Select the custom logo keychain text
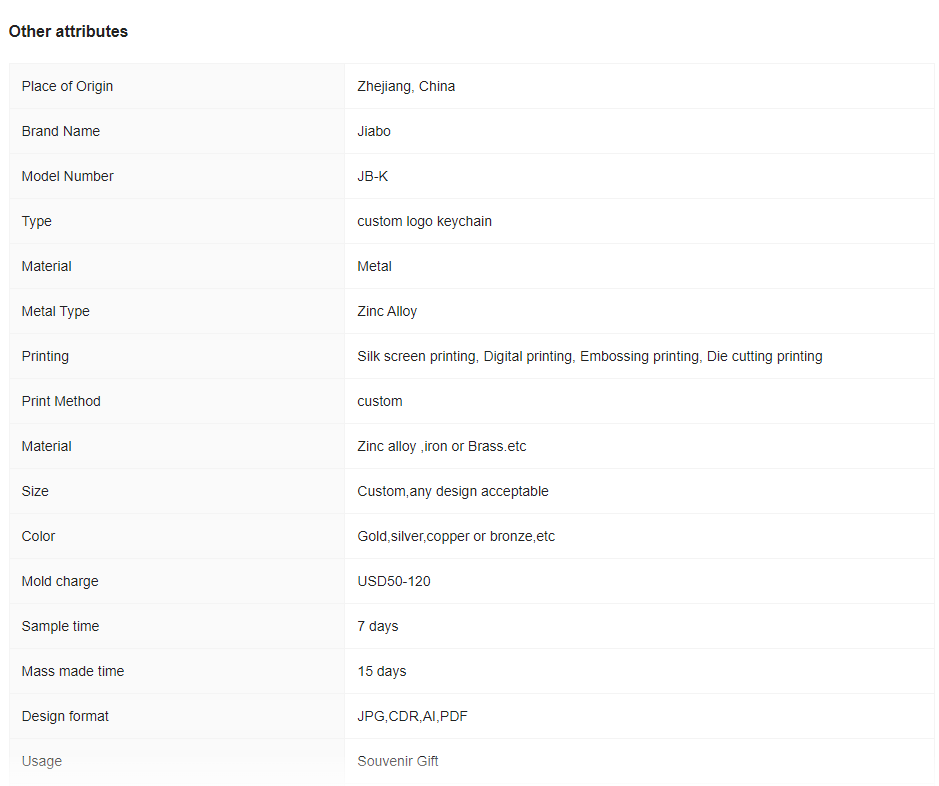Image resolution: width=939 pixels, height=786 pixels. [425, 221]
